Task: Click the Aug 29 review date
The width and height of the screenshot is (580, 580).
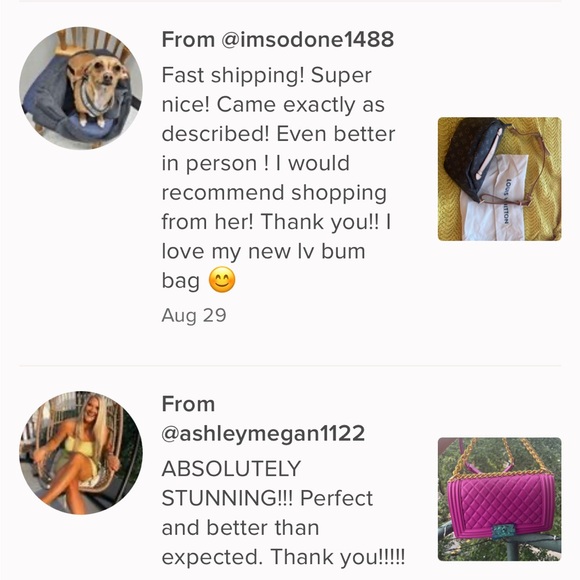Action: coord(194,316)
